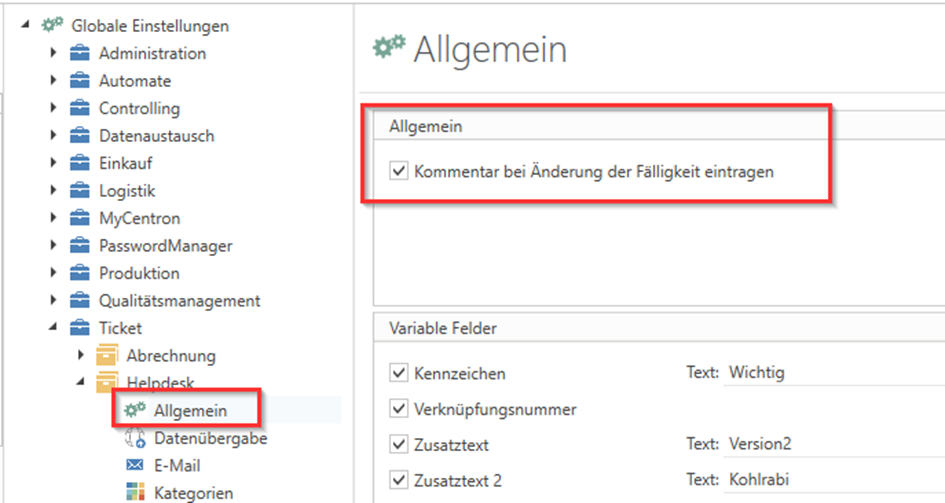Image resolution: width=945 pixels, height=503 pixels.
Task: Collapse the Ticket tree node
Action: tap(54, 327)
